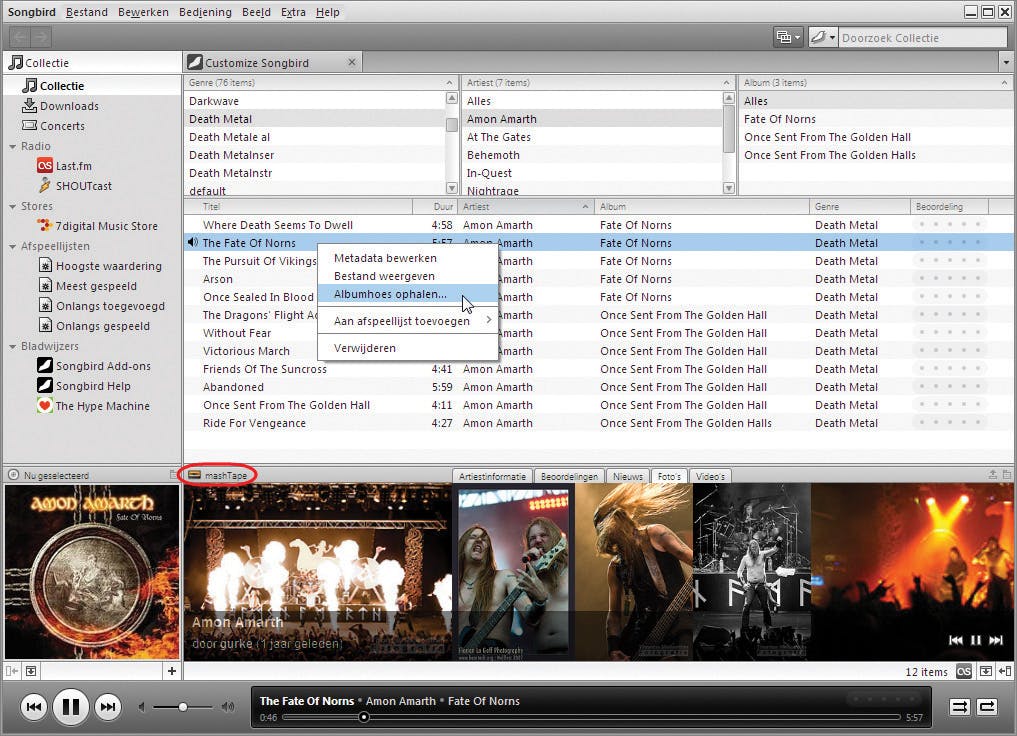Open the tab list dropdown arrow
The width and height of the screenshot is (1017, 736).
point(1006,63)
